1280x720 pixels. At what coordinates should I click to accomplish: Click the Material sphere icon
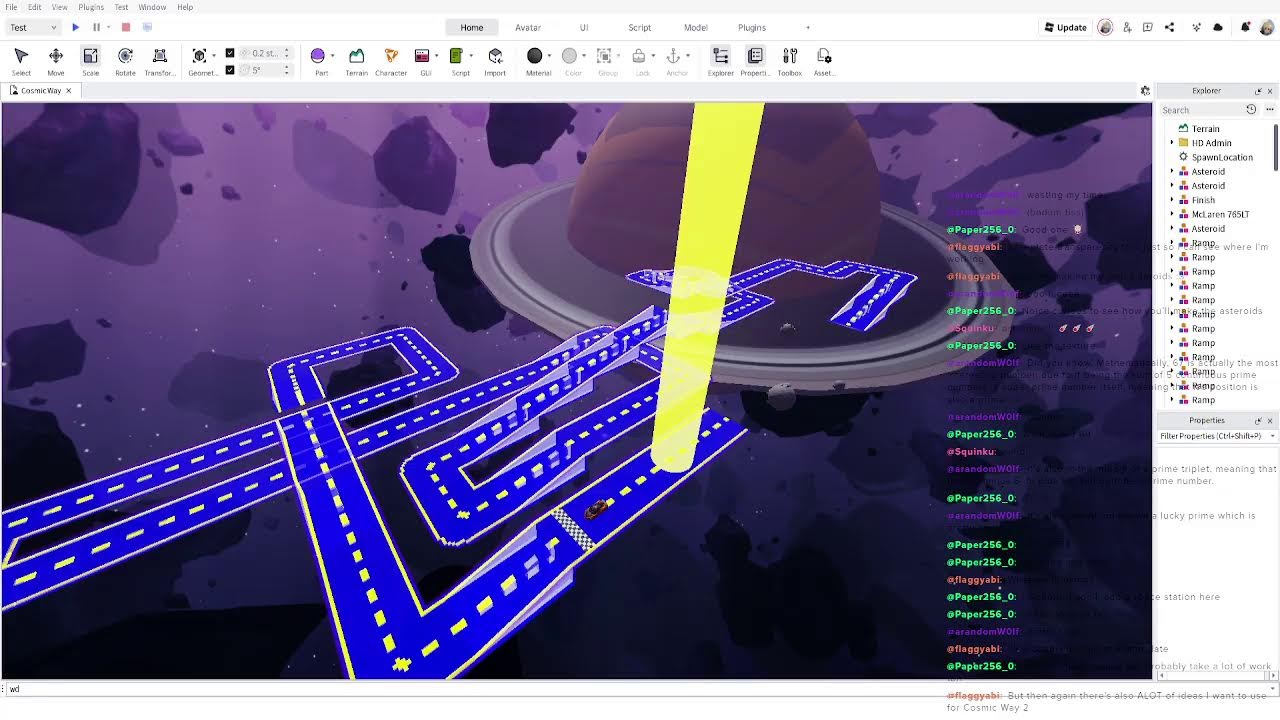(x=535, y=56)
